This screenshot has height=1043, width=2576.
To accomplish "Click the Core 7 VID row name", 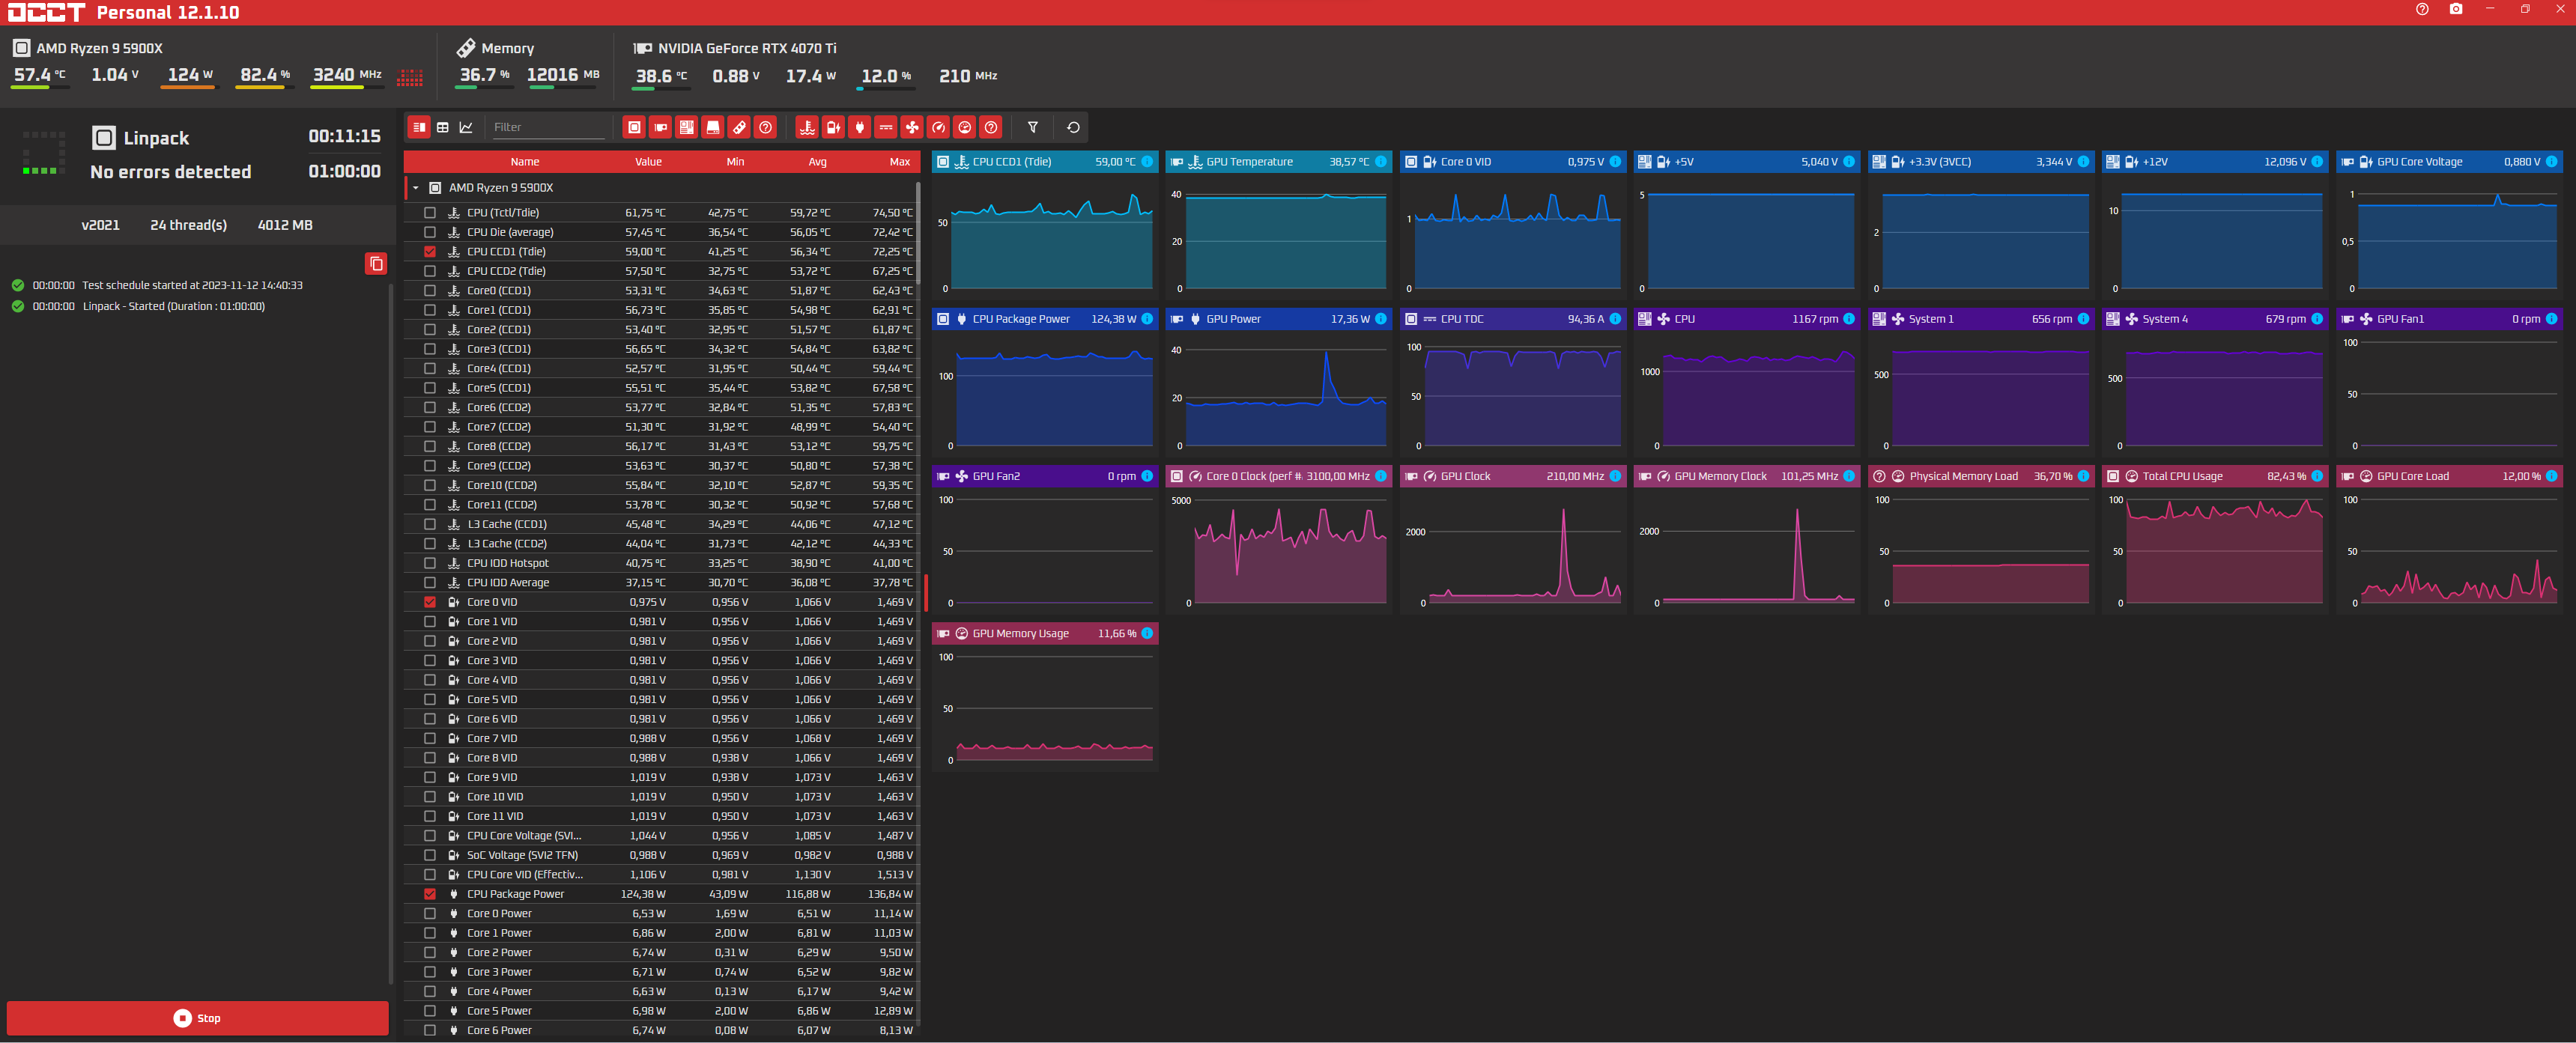I will tap(491, 739).
